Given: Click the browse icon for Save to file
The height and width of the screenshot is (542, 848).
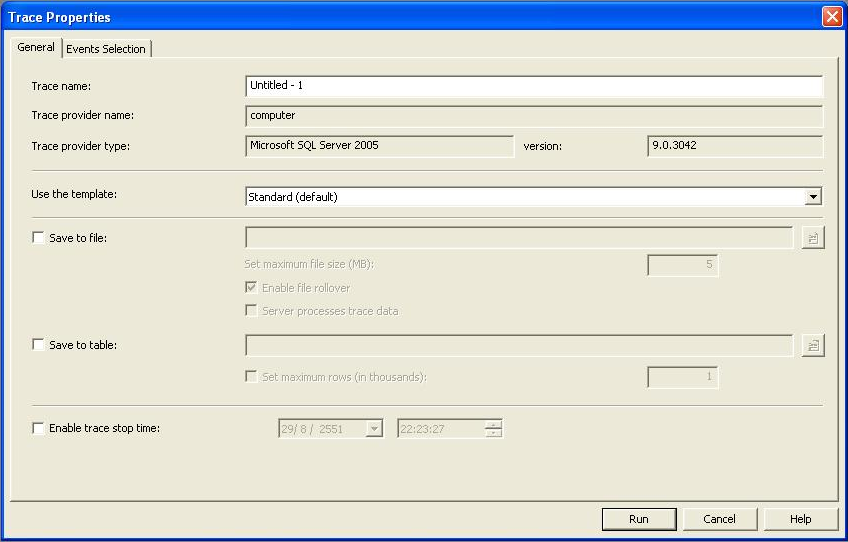Looking at the screenshot, I should [812, 238].
